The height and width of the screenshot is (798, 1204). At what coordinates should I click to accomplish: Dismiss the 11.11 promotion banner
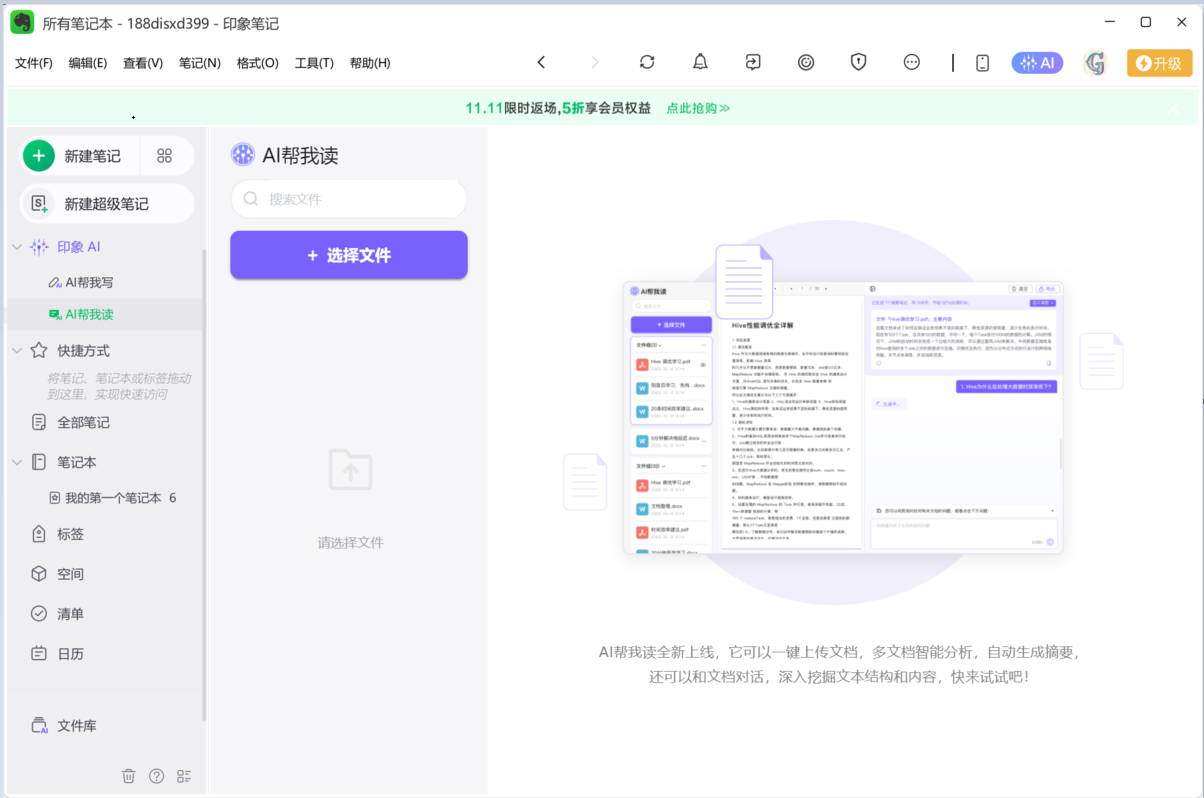(x=1176, y=108)
